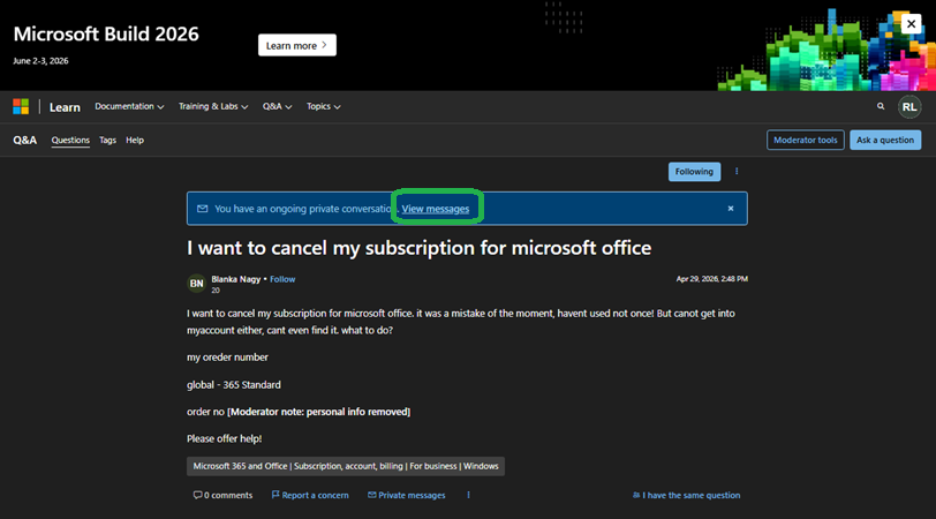Image resolution: width=936 pixels, height=519 pixels.
Task: Follow Blanka Nagy
Action: point(282,279)
